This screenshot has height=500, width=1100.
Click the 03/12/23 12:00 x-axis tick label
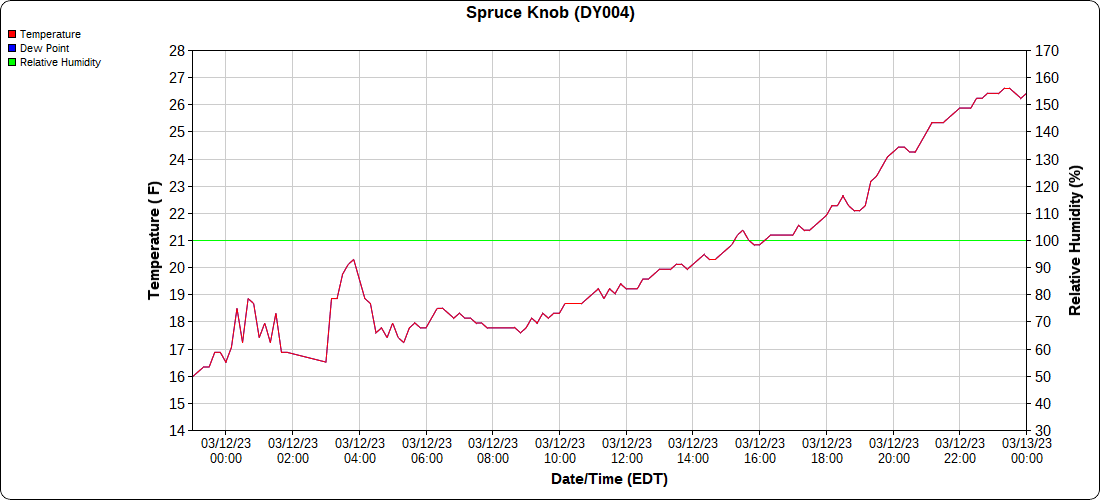[626, 450]
